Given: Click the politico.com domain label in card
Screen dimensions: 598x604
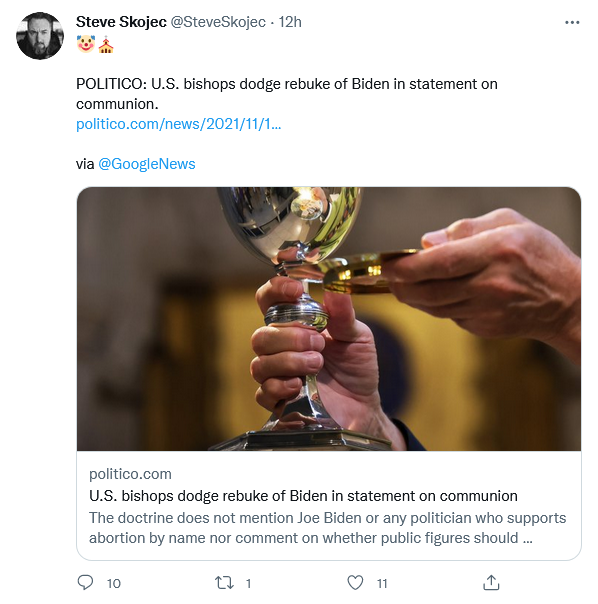Looking at the screenshot, I should tap(130, 474).
